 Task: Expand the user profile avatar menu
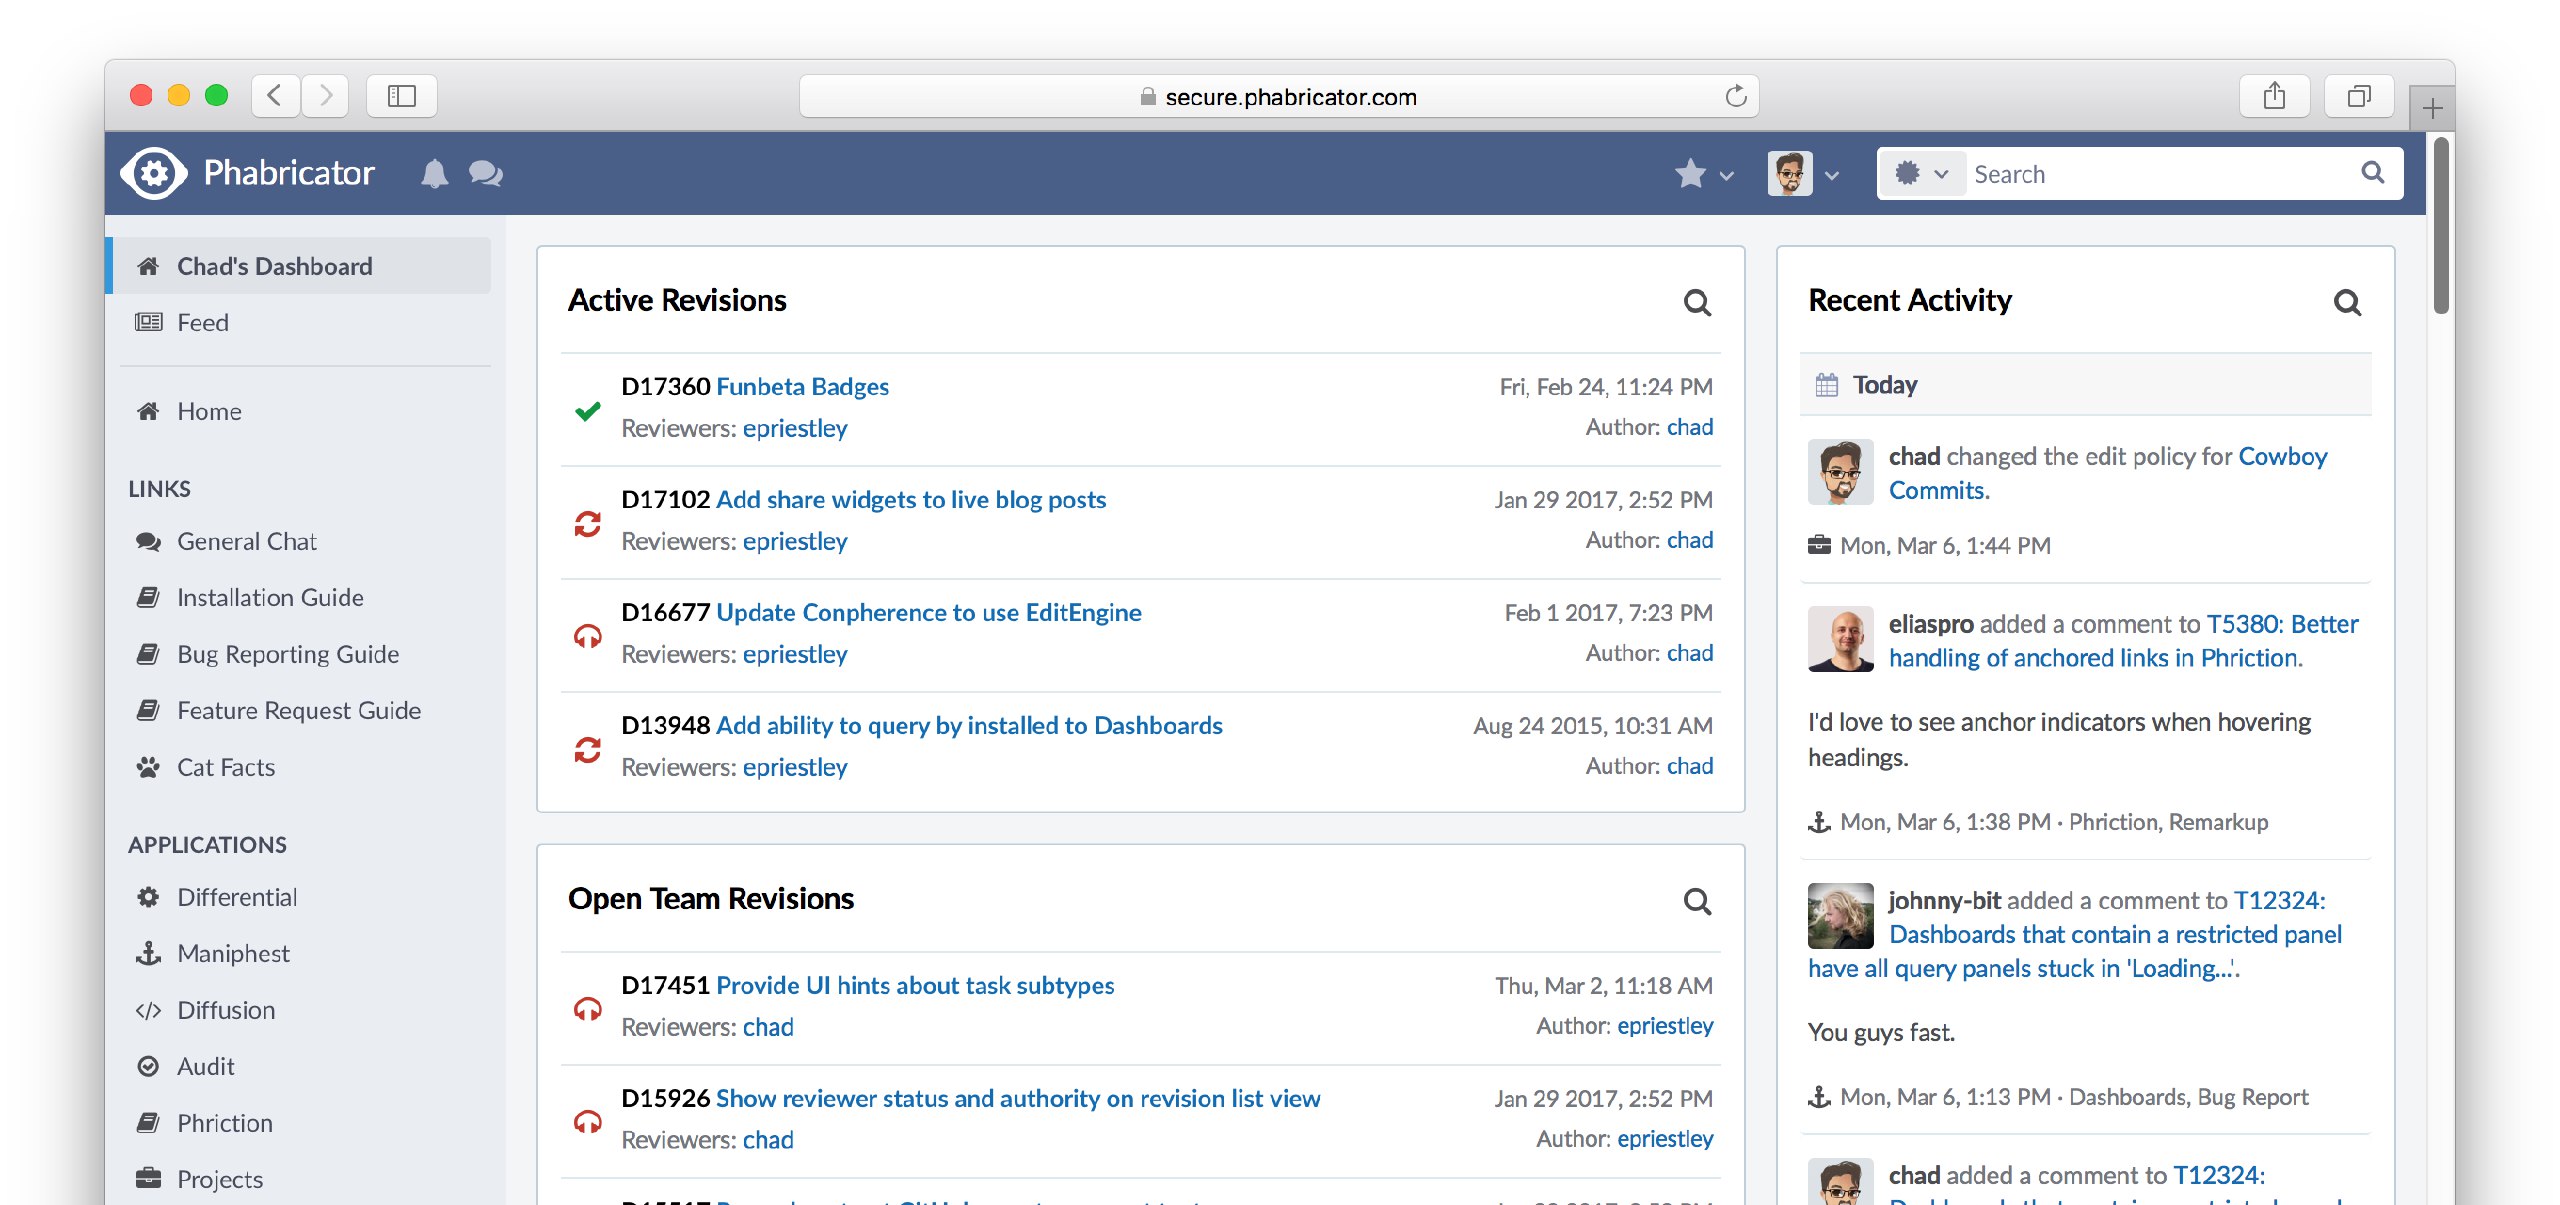click(x=1803, y=174)
